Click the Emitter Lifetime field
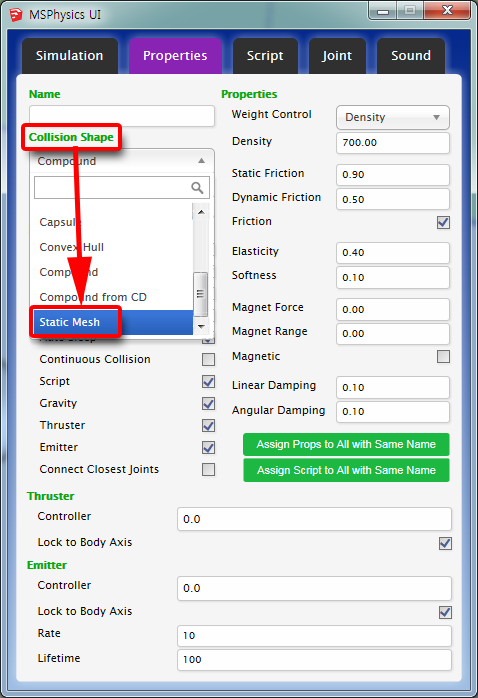Image resolution: width=478 pixels, height=698 pixels. pos(314,660)
